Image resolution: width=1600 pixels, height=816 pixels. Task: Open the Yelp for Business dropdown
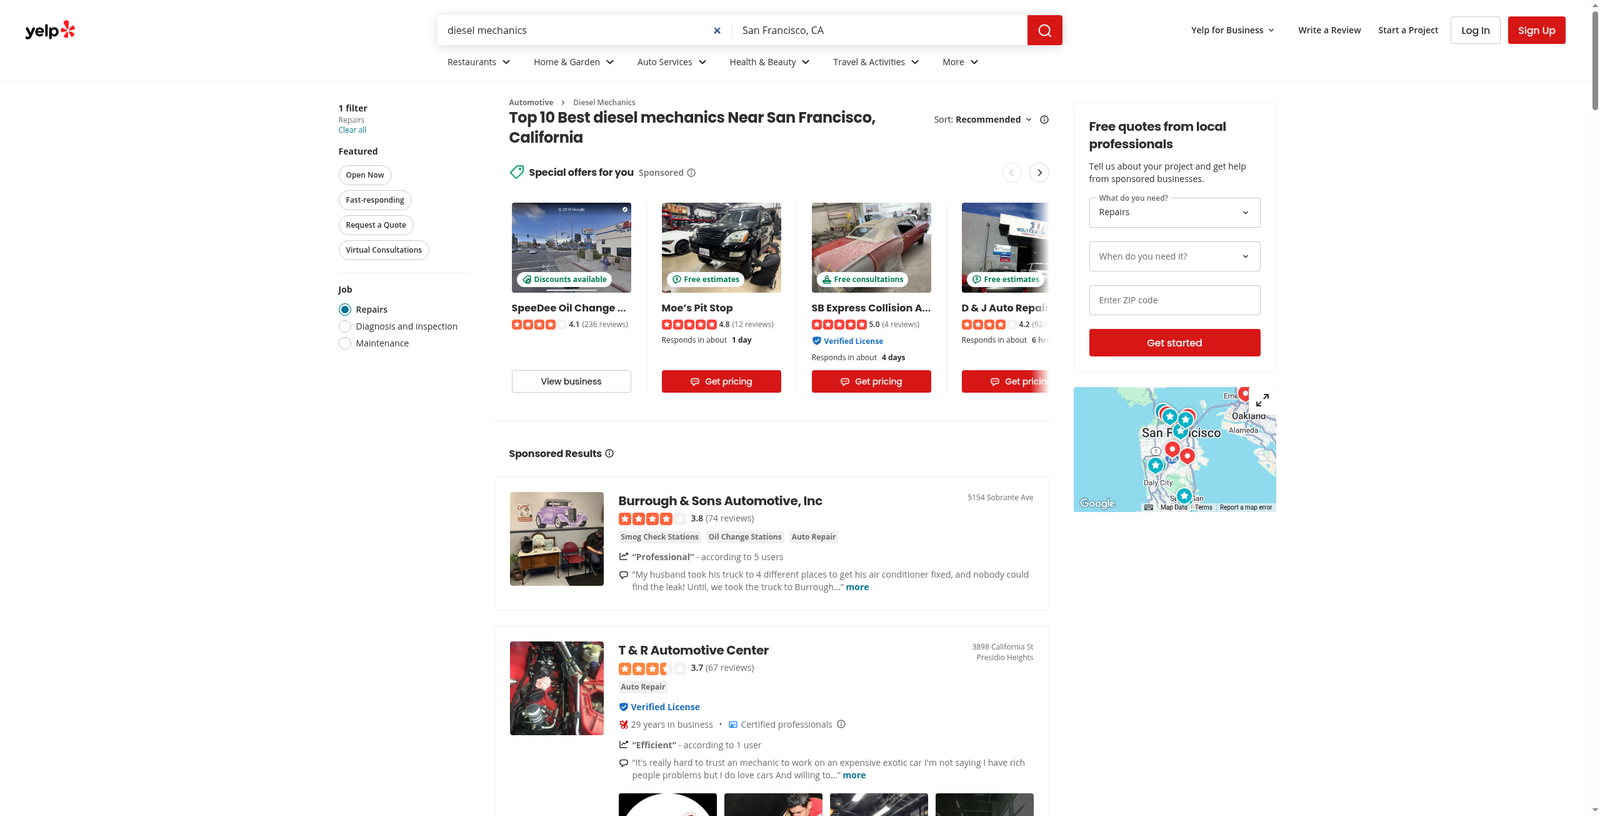pos(1233,30)
